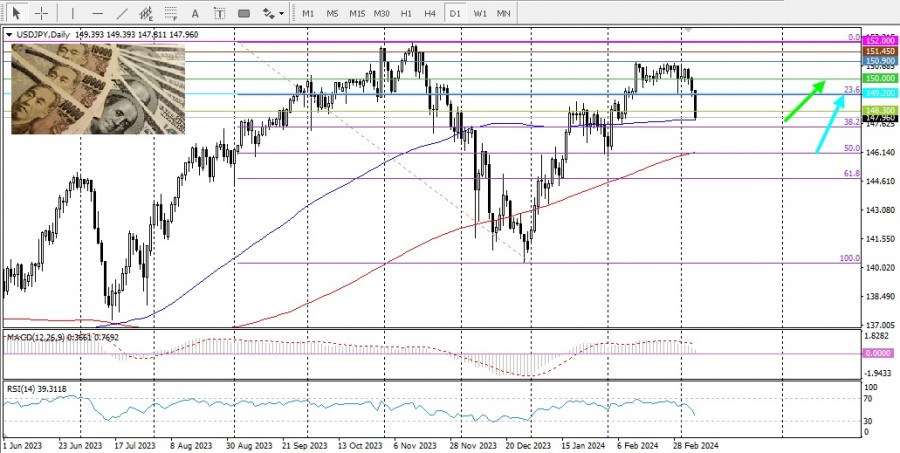Image resolution: width=900 pixels, height=453 pixels.
Task: Select the 61.8 Fibonacci level label
Action: coord(852,173)
